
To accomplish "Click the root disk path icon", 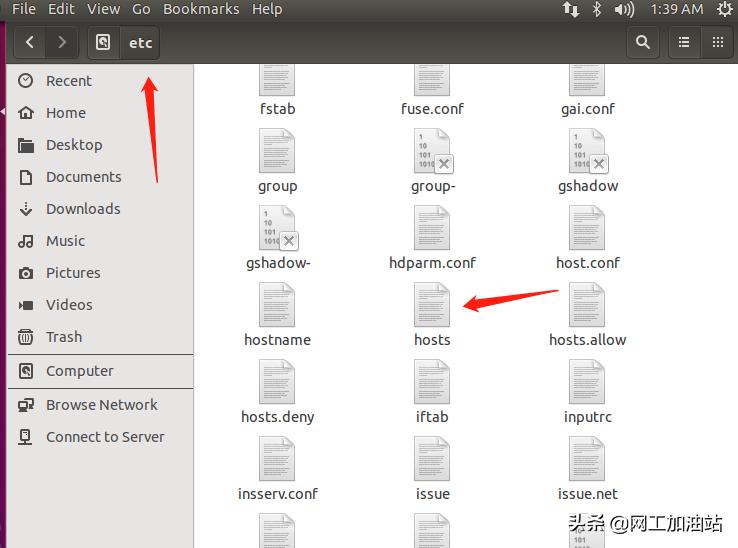I will (x=103, y=43).
